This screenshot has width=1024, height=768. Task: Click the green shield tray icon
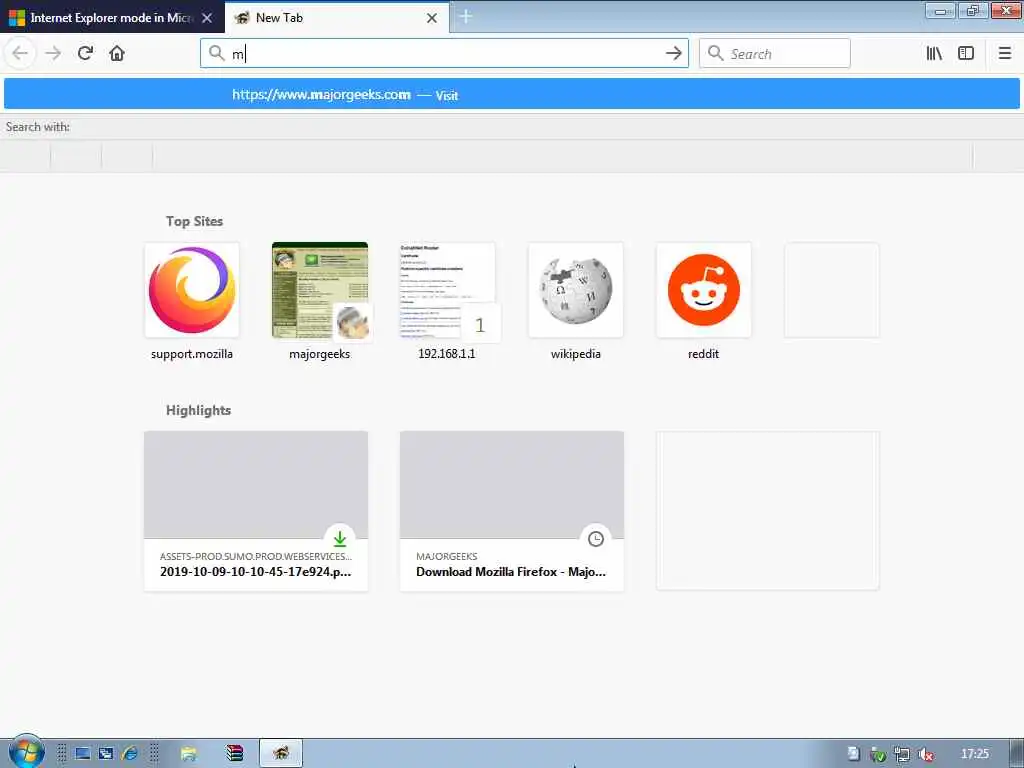click(x=878, y=754)
